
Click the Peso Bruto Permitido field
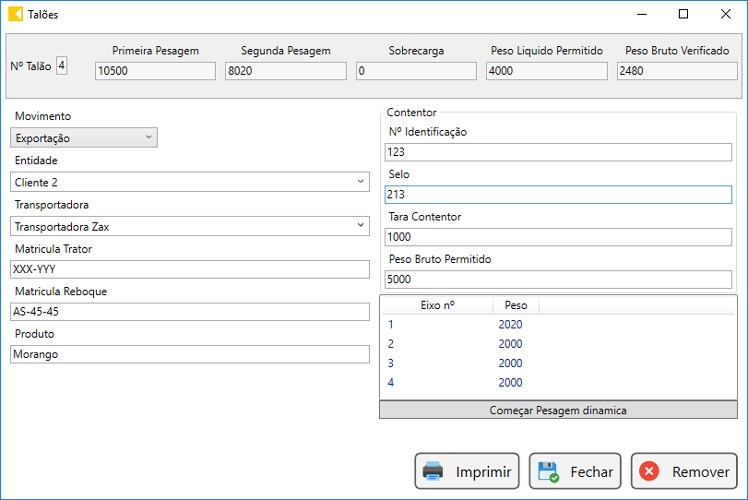(x=558, y=279)
